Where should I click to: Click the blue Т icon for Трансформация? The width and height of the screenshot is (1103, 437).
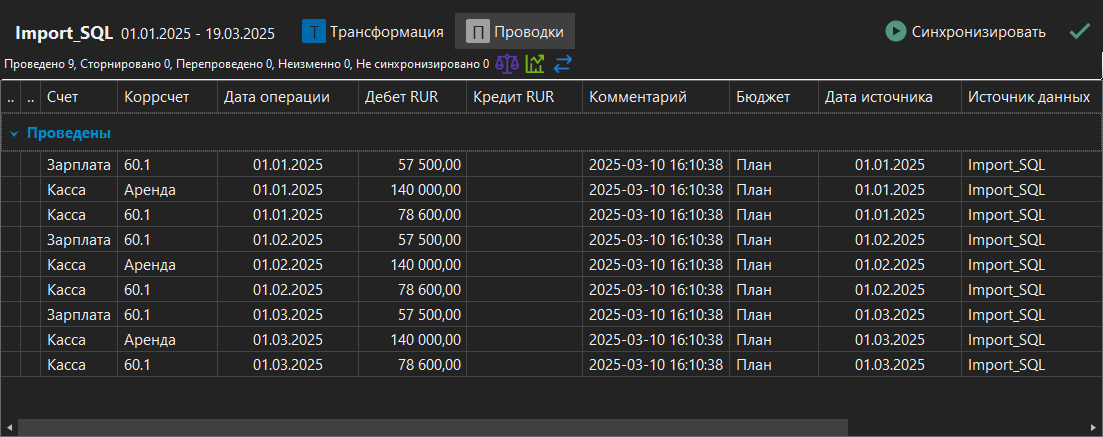314,32
